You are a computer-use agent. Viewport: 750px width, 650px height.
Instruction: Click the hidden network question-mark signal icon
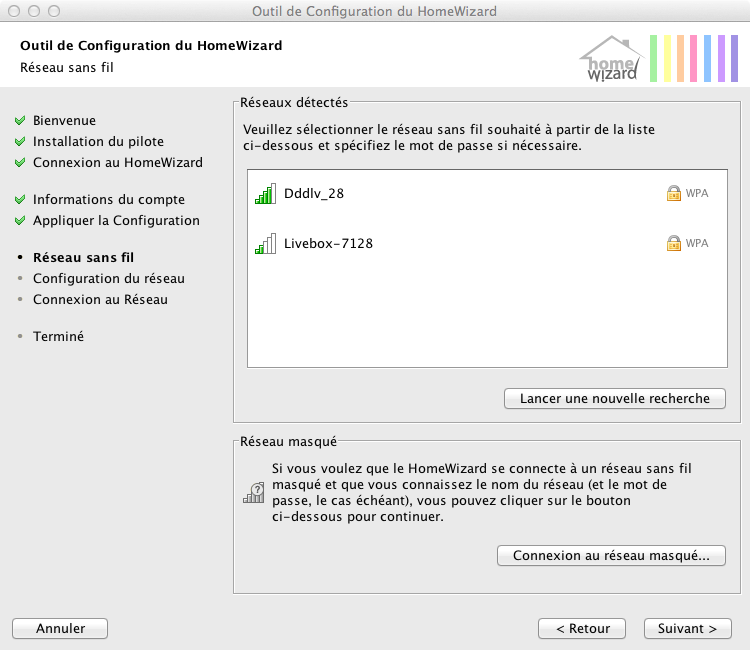(x=254, y=493)
